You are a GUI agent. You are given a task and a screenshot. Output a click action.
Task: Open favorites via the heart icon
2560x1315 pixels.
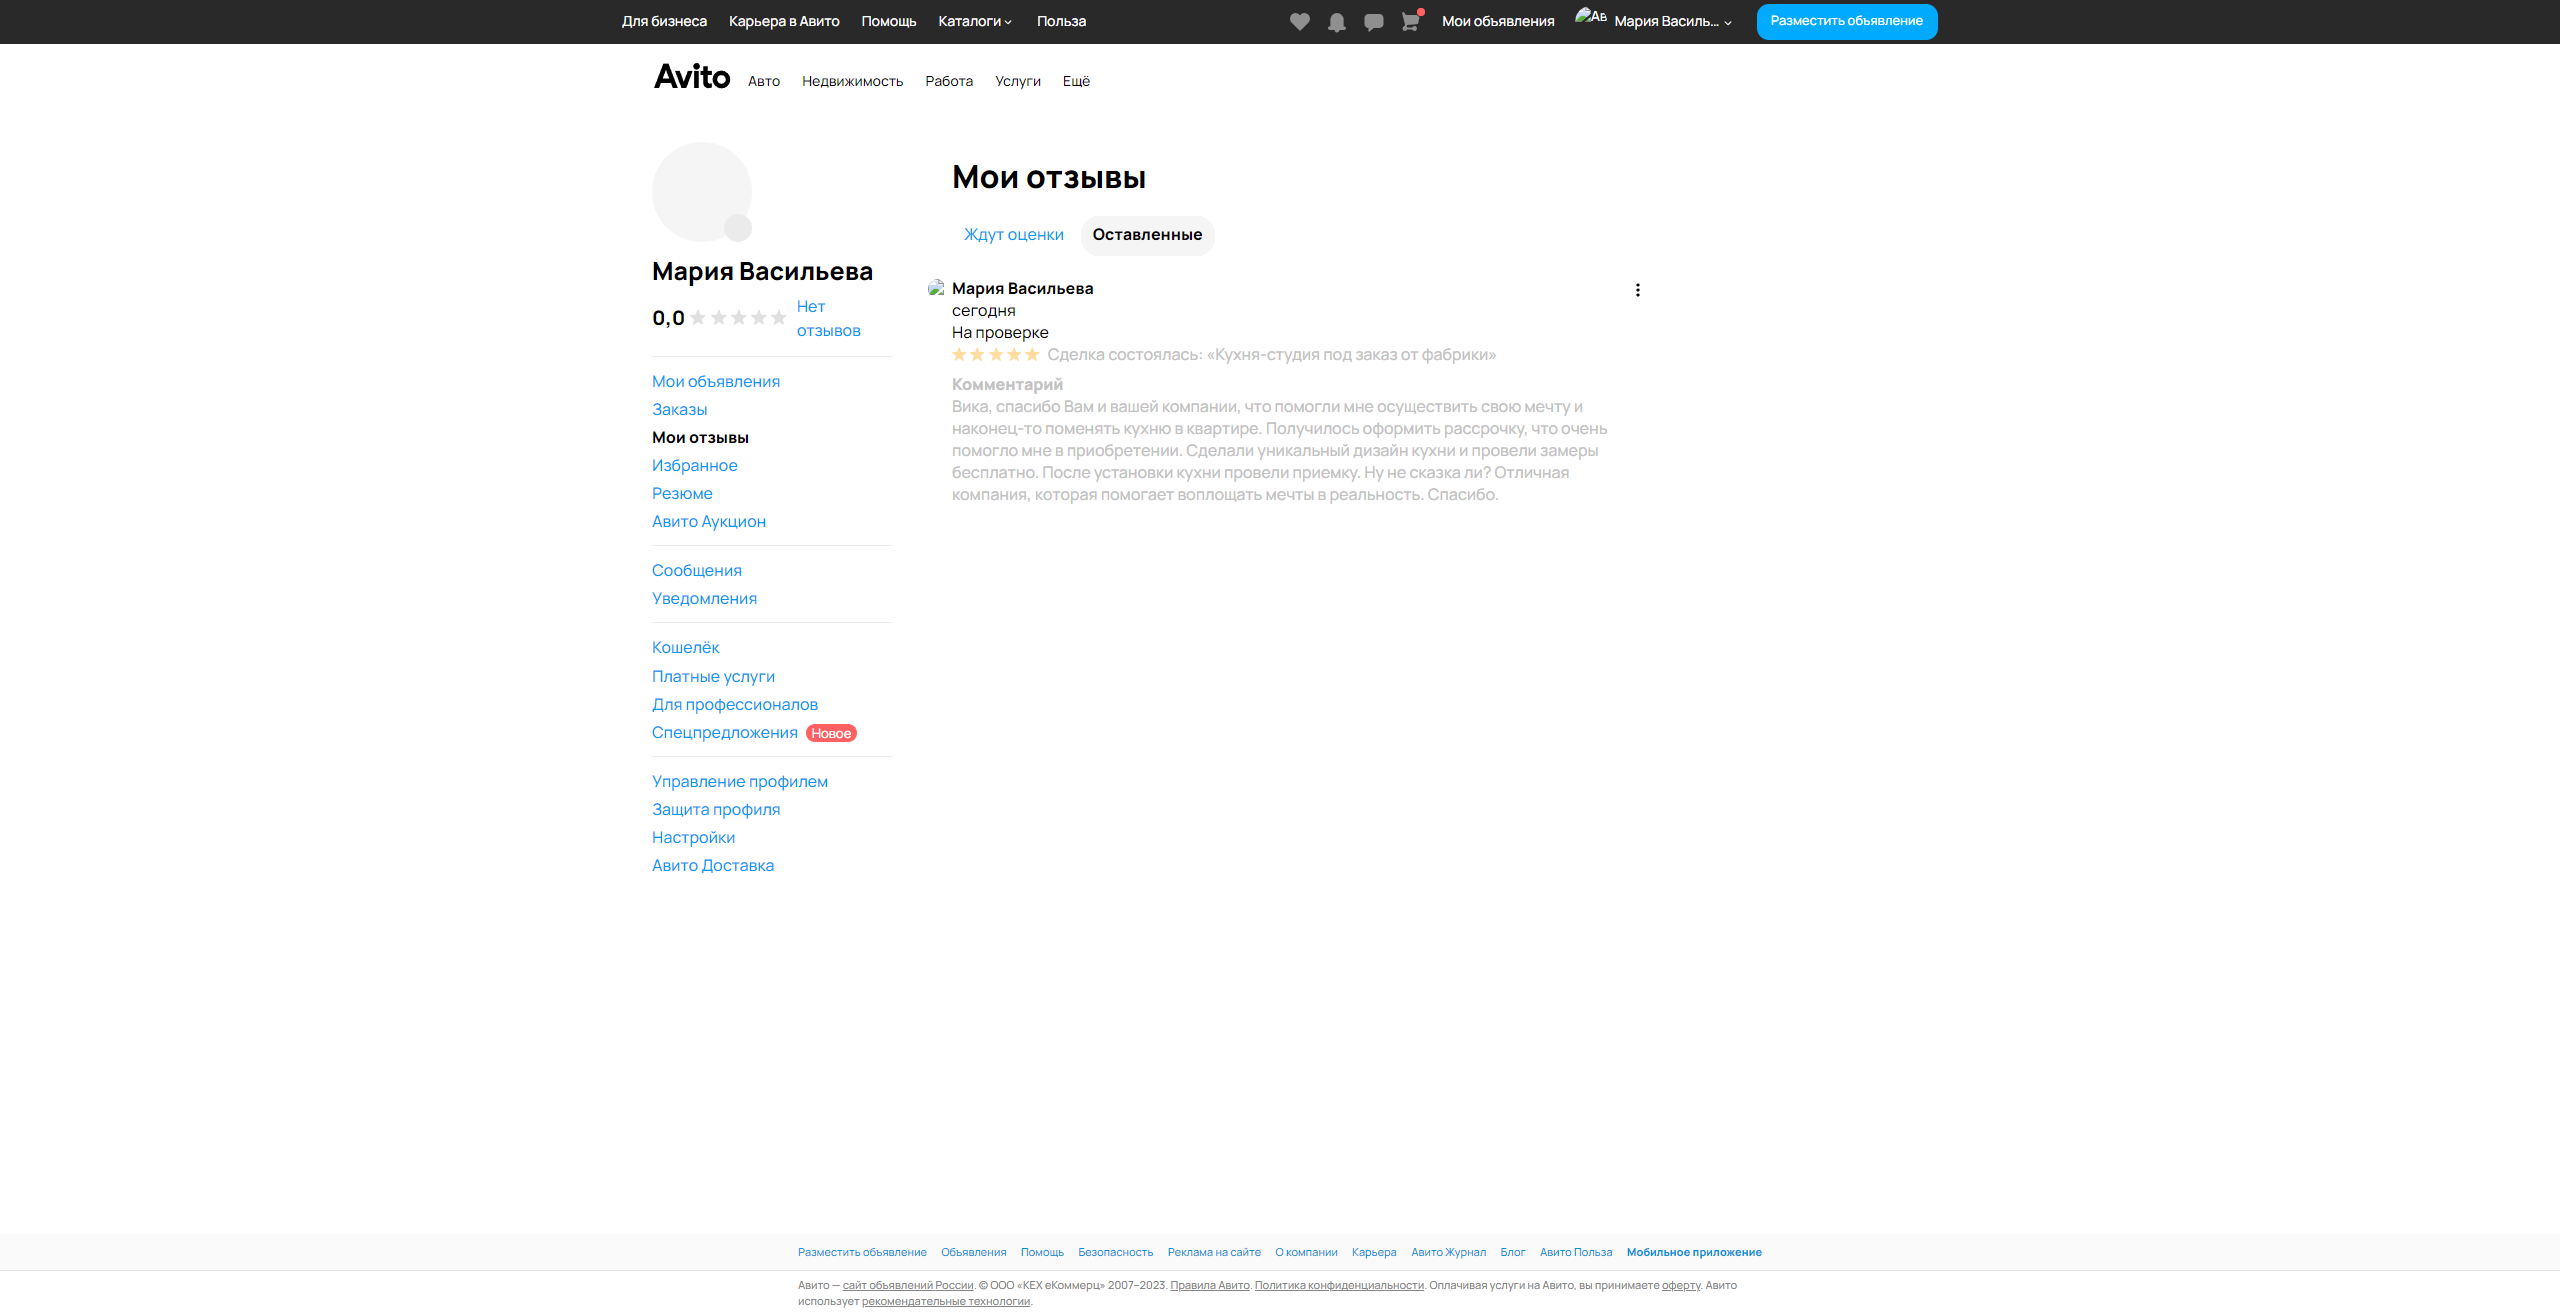1299,22
